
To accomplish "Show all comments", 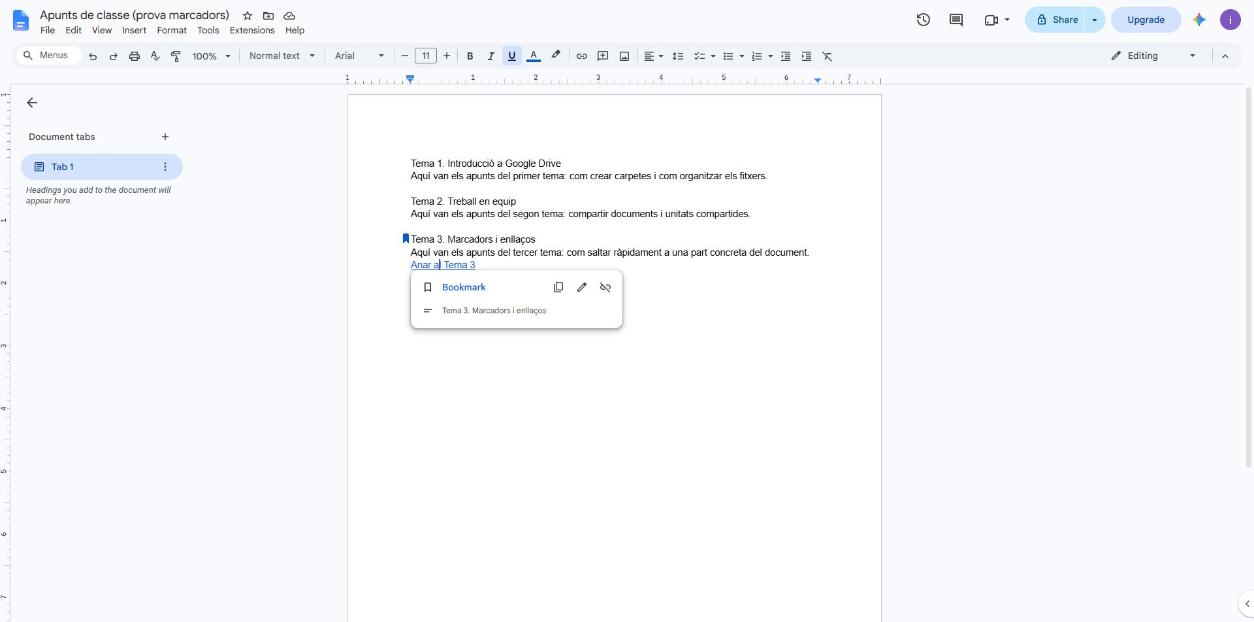I will 955,20.
